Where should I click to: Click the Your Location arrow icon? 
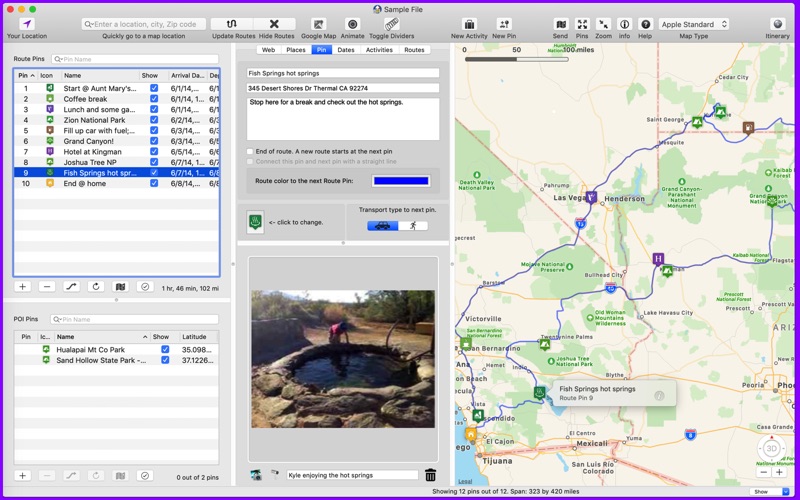click(27, 24)
